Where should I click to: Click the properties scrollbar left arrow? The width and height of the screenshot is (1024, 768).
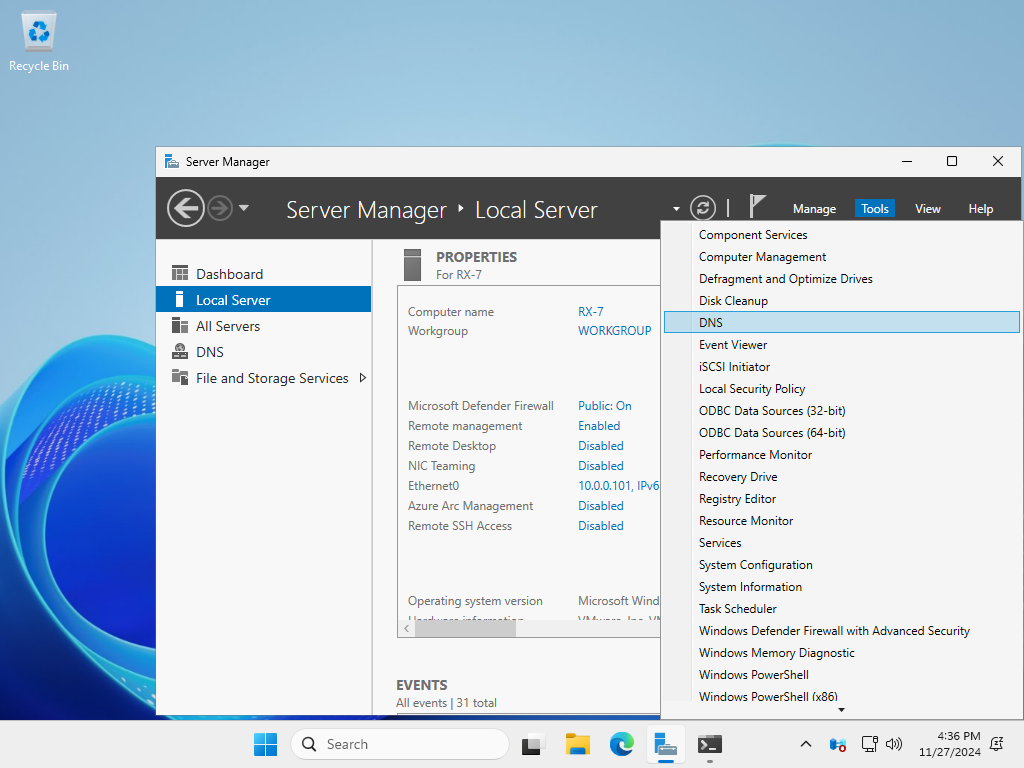(x=406, y=628)
